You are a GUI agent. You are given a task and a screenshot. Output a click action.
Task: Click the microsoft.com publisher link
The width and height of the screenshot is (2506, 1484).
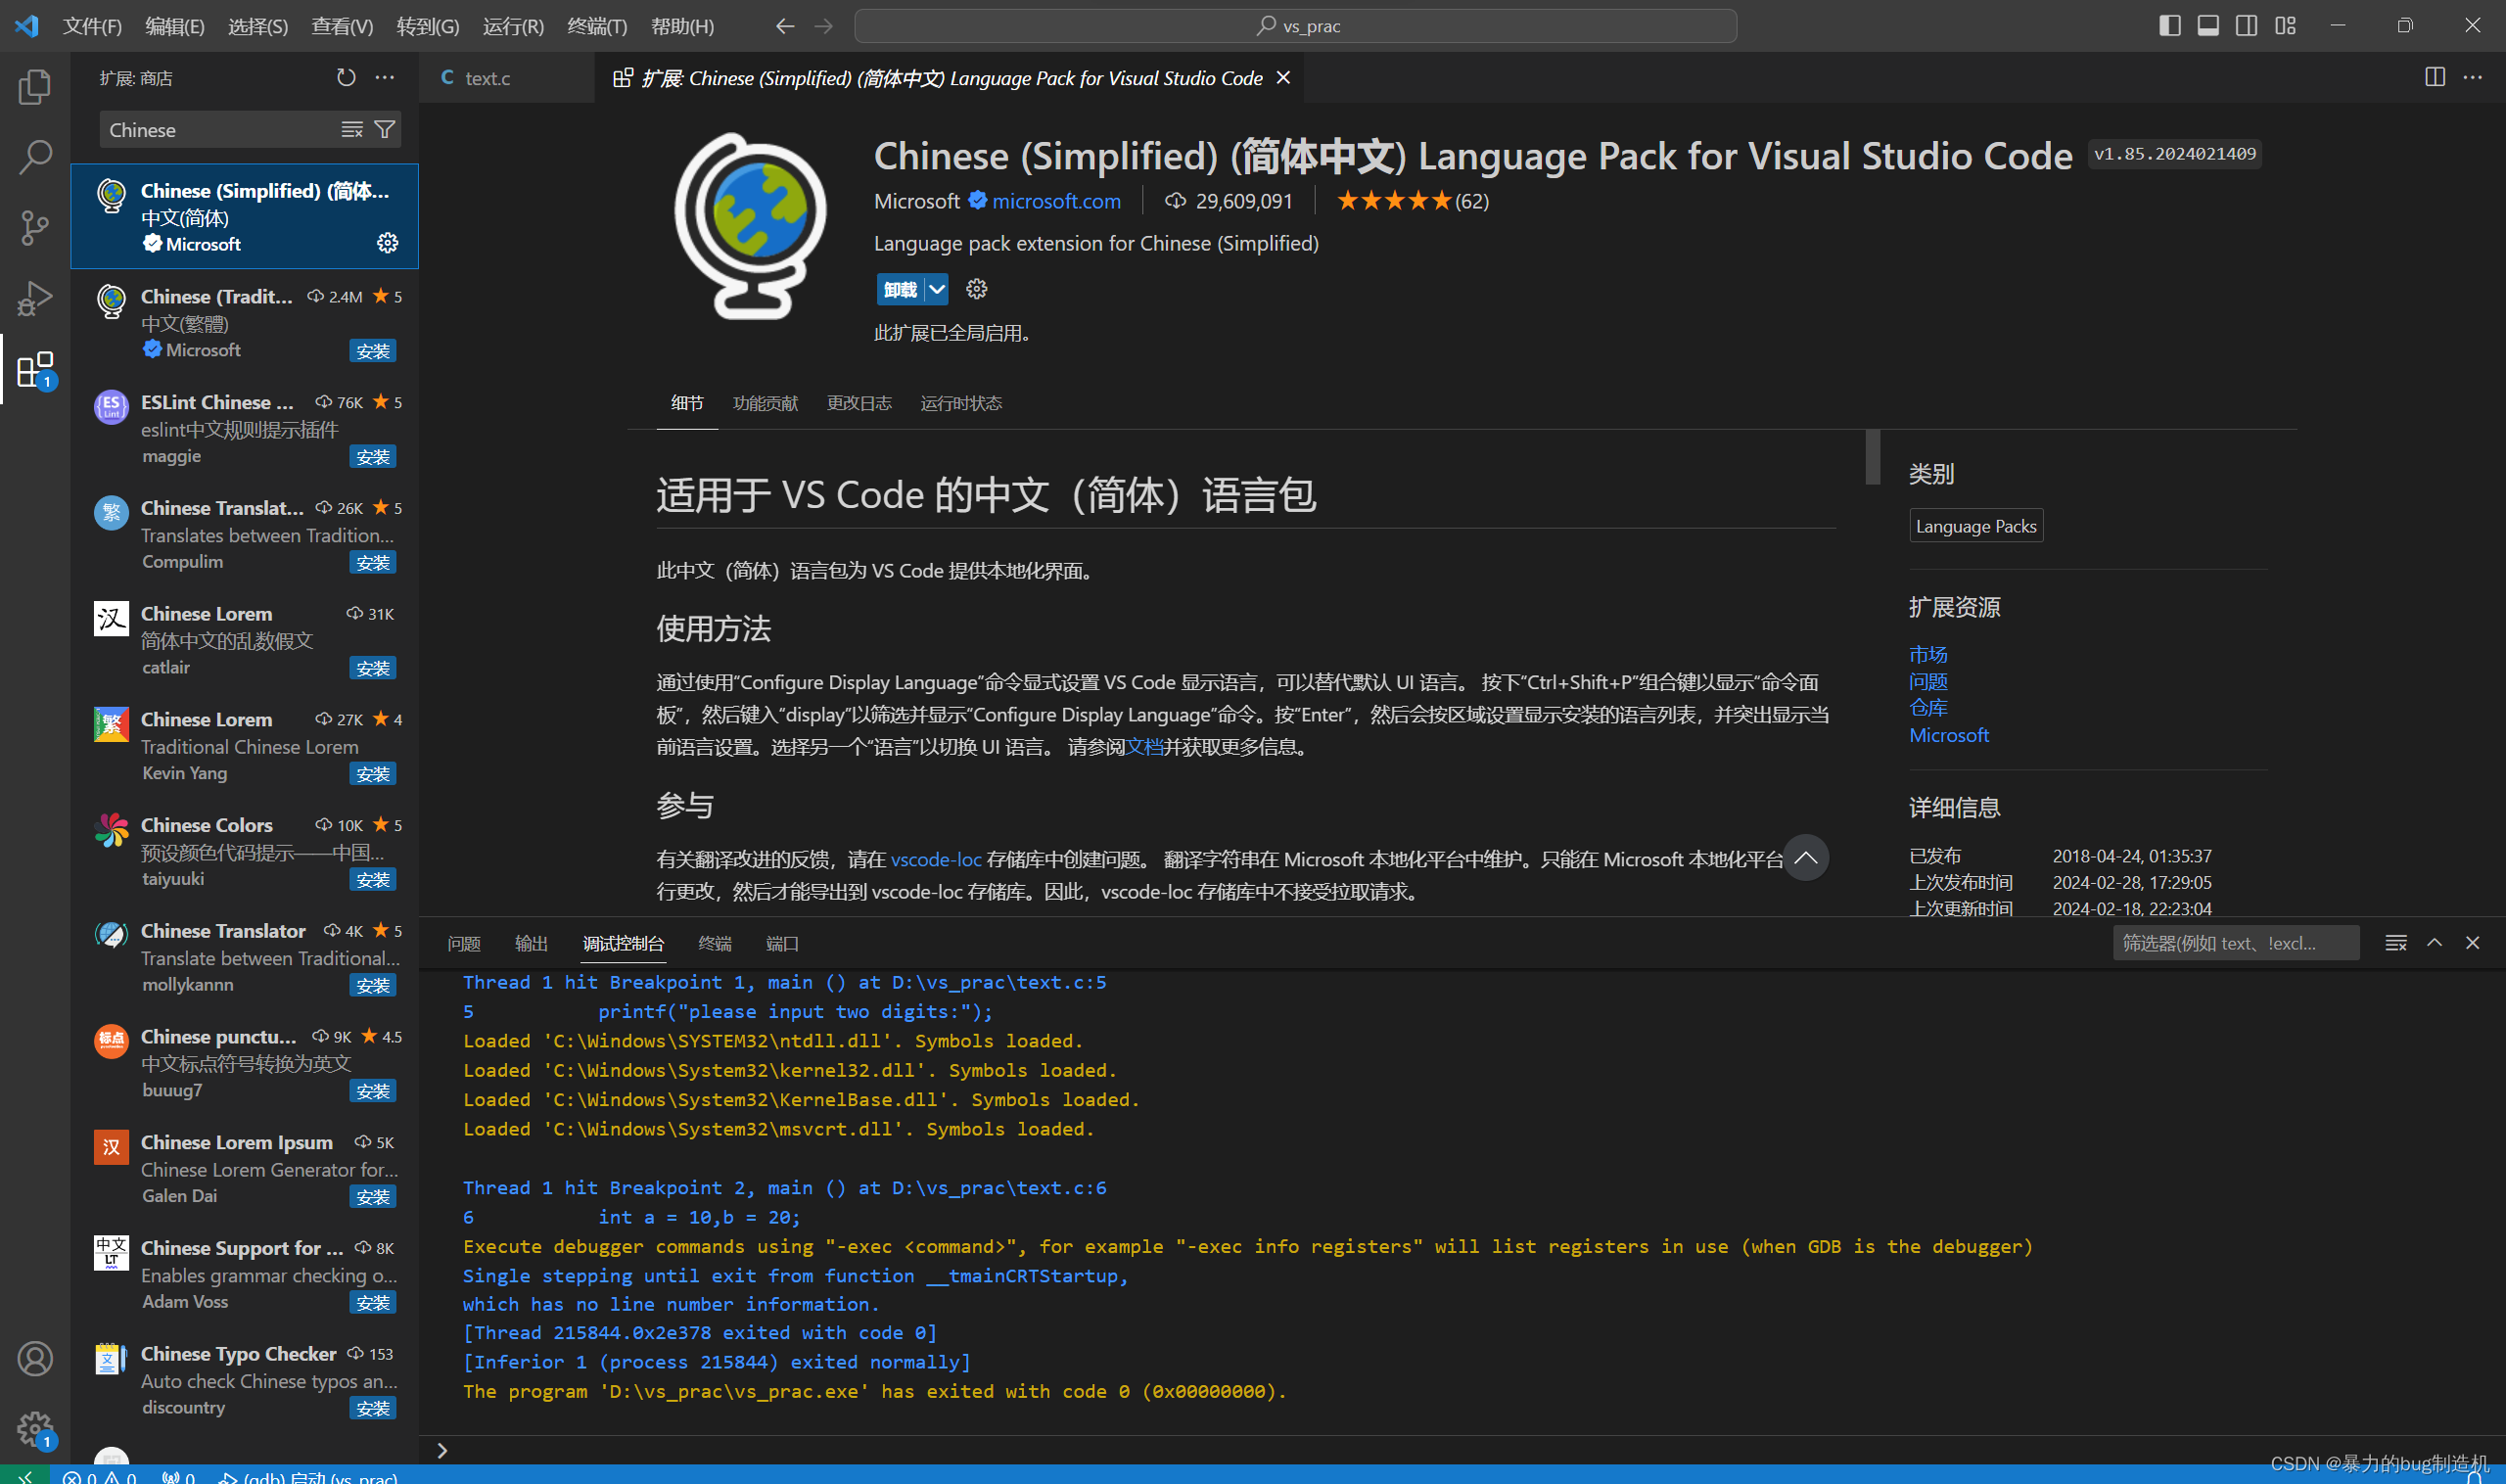point(1056,200)
